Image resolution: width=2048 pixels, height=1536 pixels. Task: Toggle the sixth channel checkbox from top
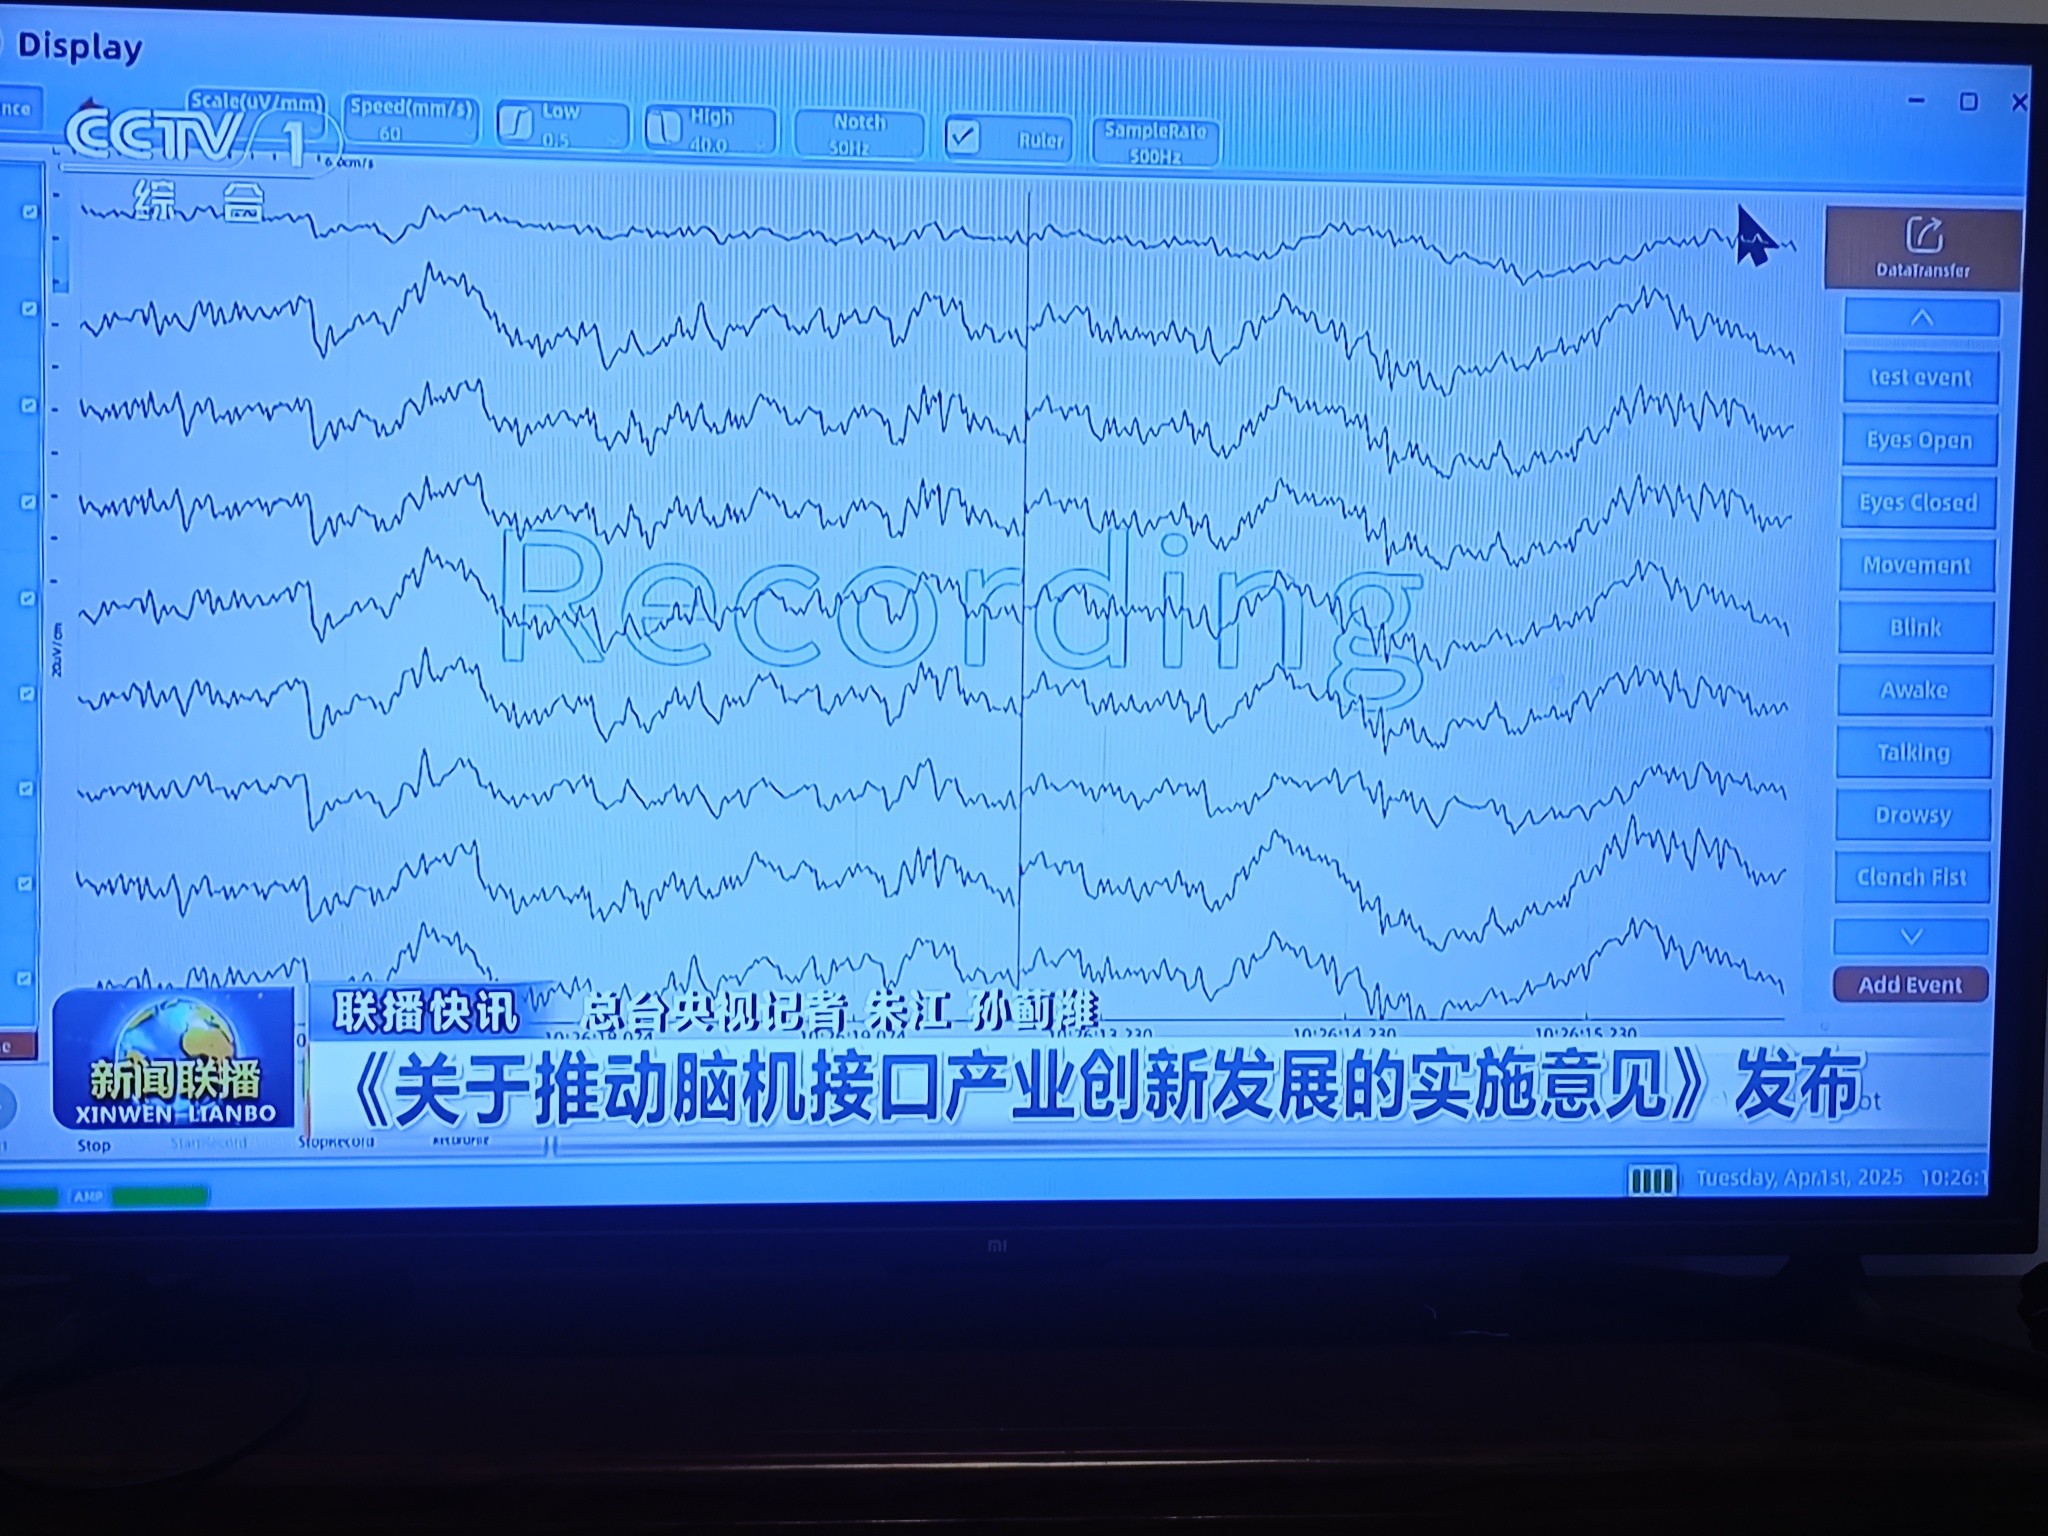(27, 693)
